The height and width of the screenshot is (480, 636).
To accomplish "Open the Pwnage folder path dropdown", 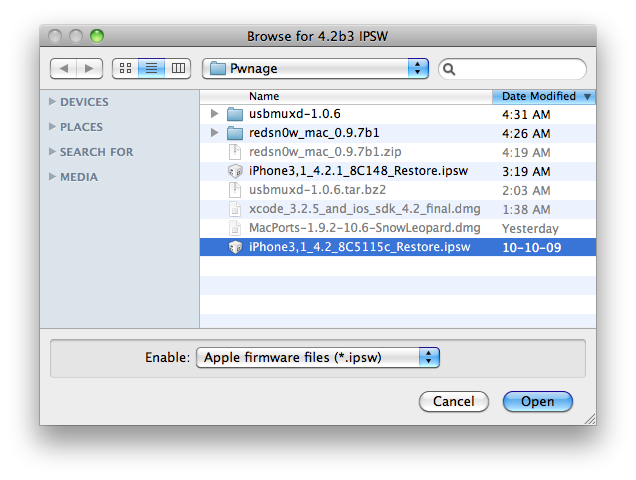I will (x=315, y=69).
